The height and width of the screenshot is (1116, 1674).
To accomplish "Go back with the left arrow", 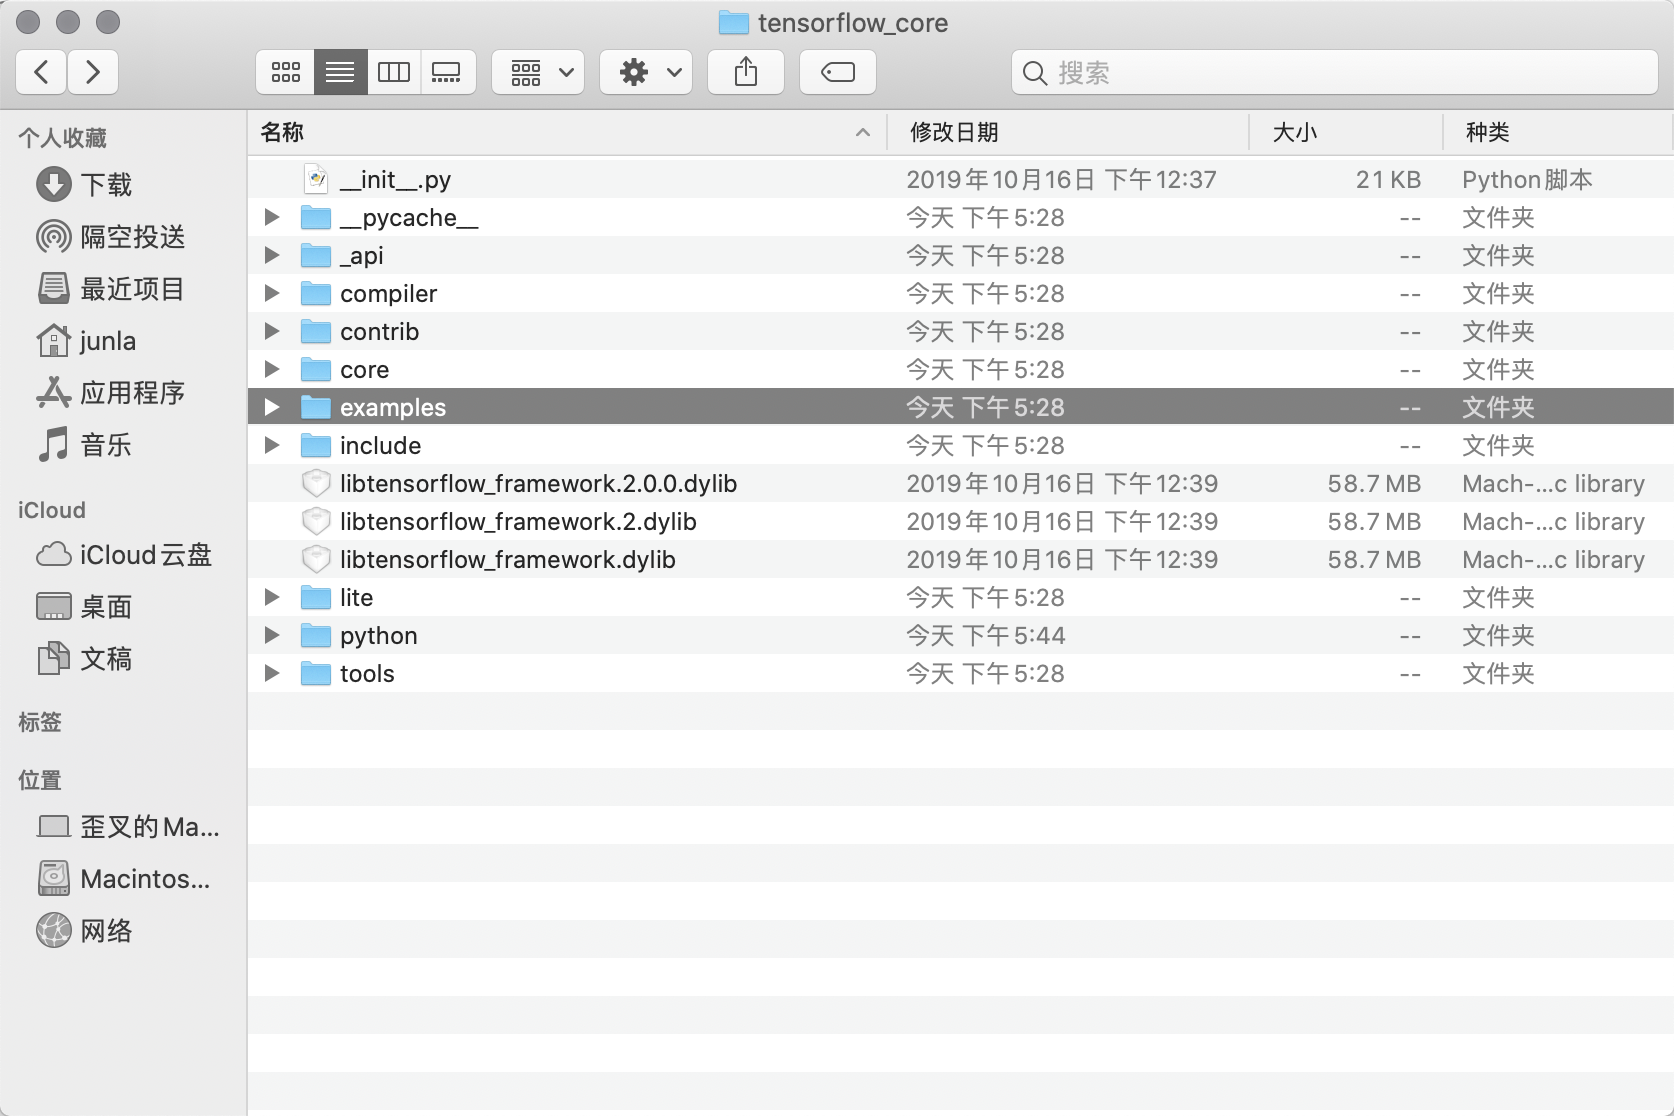I will (x=42, y=72).
